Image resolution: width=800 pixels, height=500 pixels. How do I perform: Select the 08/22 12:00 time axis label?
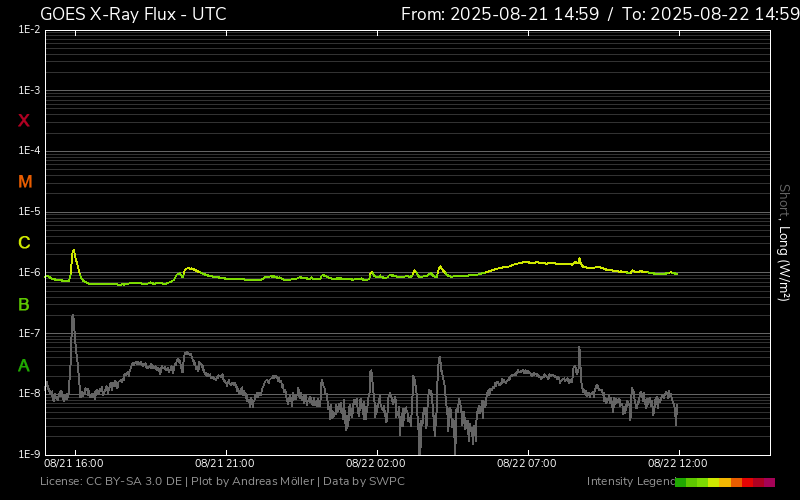pos(677,464)
